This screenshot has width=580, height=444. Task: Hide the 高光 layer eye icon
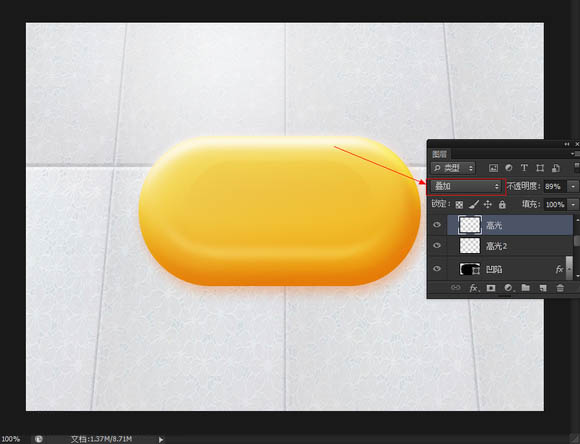[437, 225]
